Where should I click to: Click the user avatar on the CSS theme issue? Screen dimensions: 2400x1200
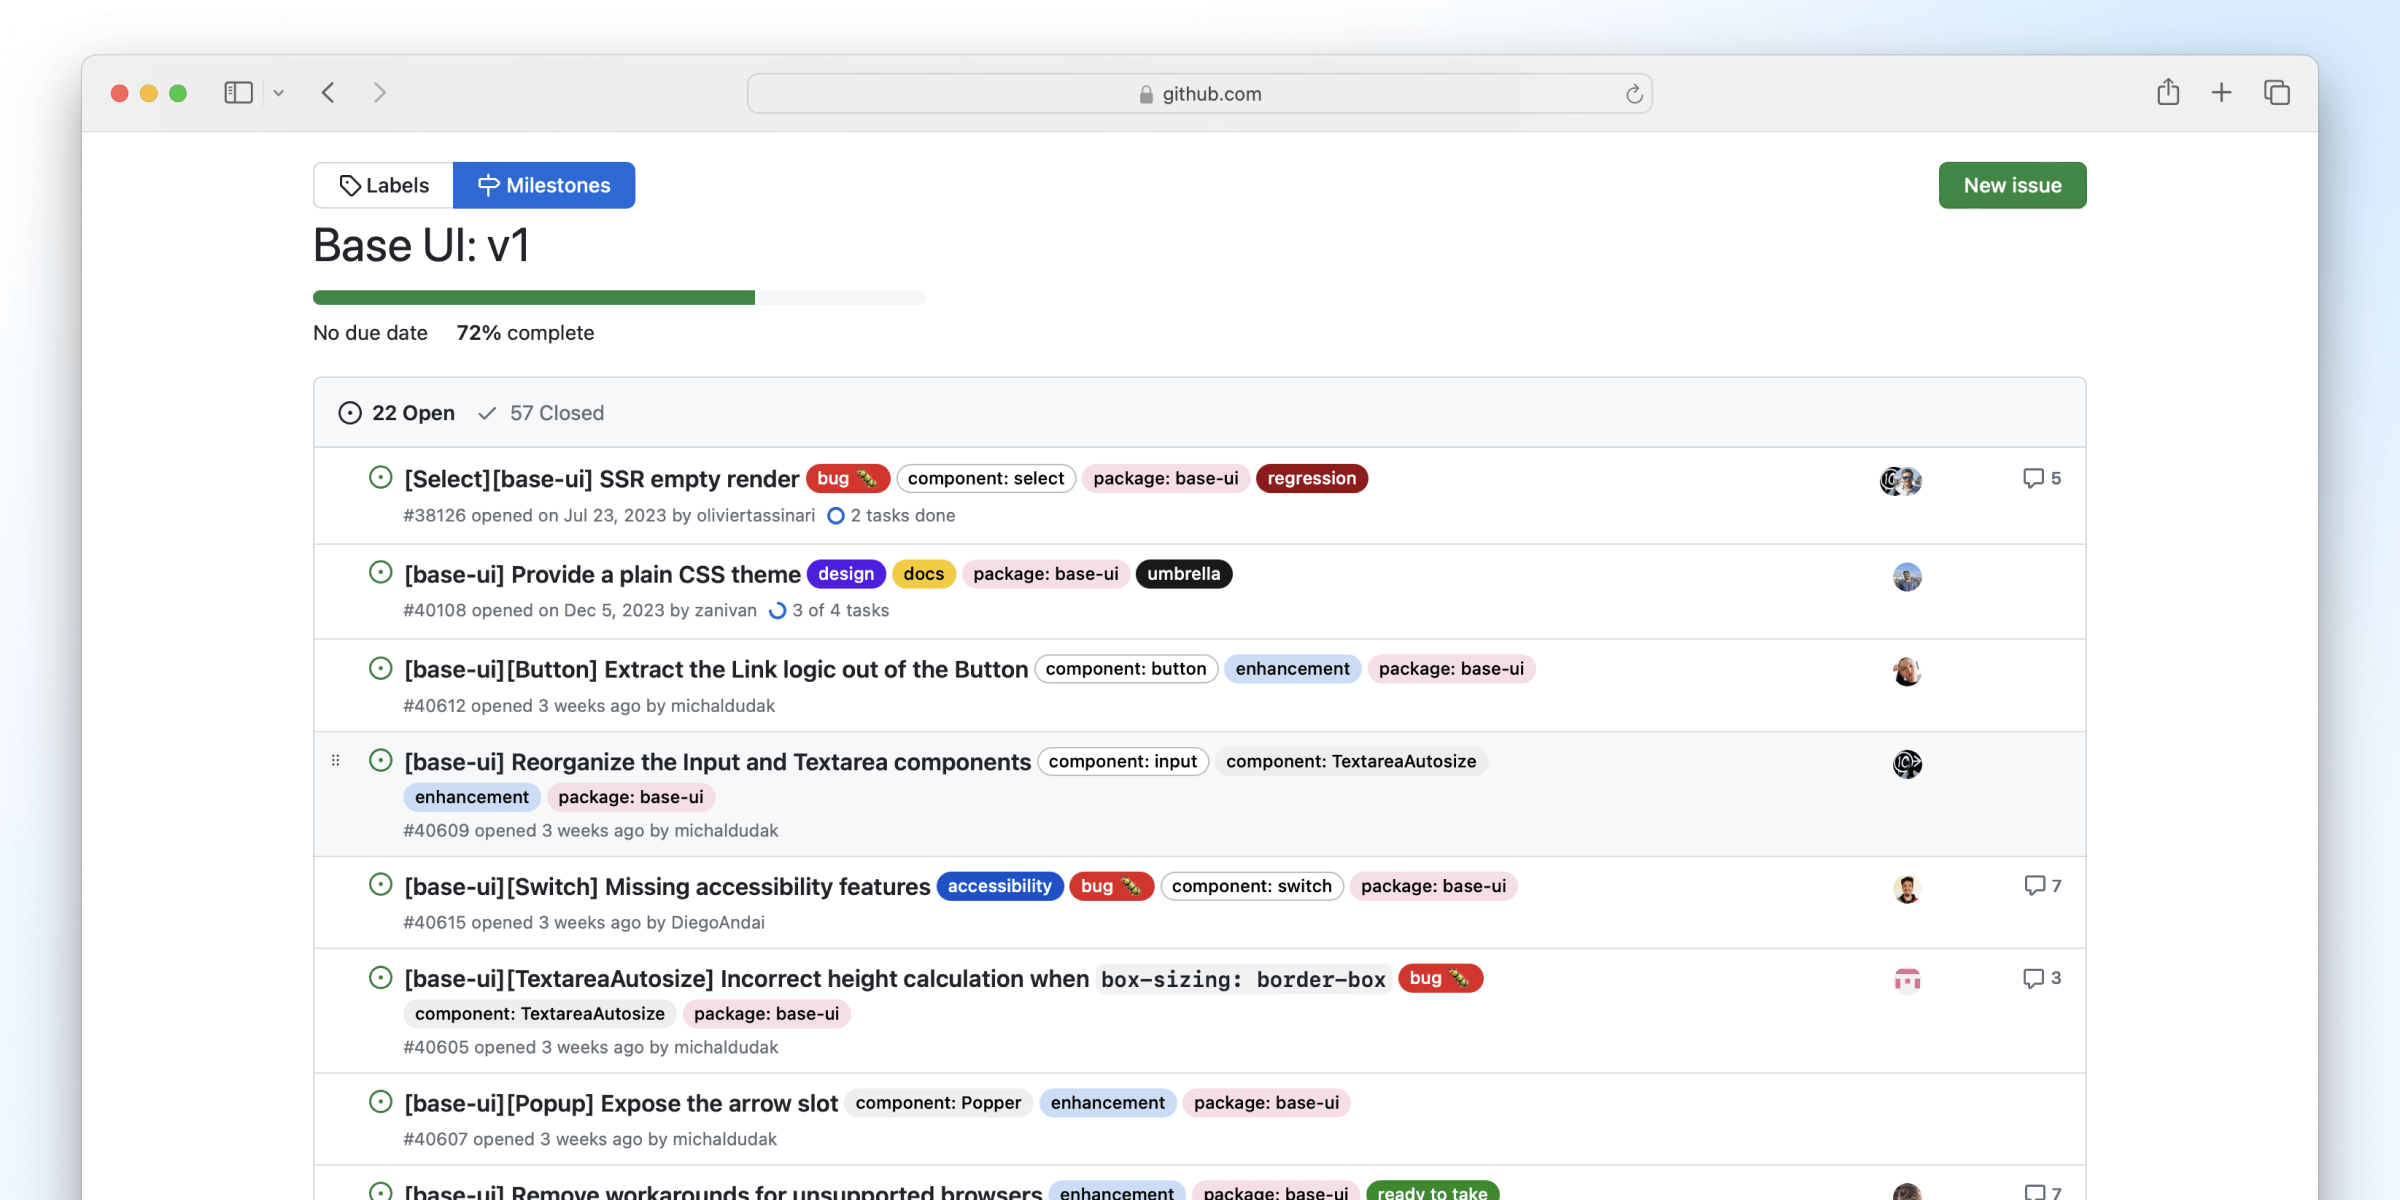(1907, 577)
